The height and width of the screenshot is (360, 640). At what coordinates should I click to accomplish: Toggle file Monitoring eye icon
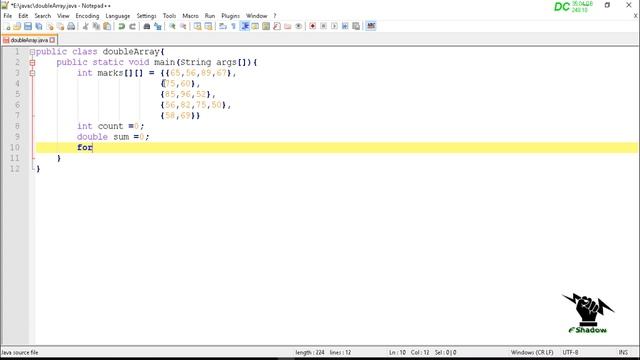(298, 26)
